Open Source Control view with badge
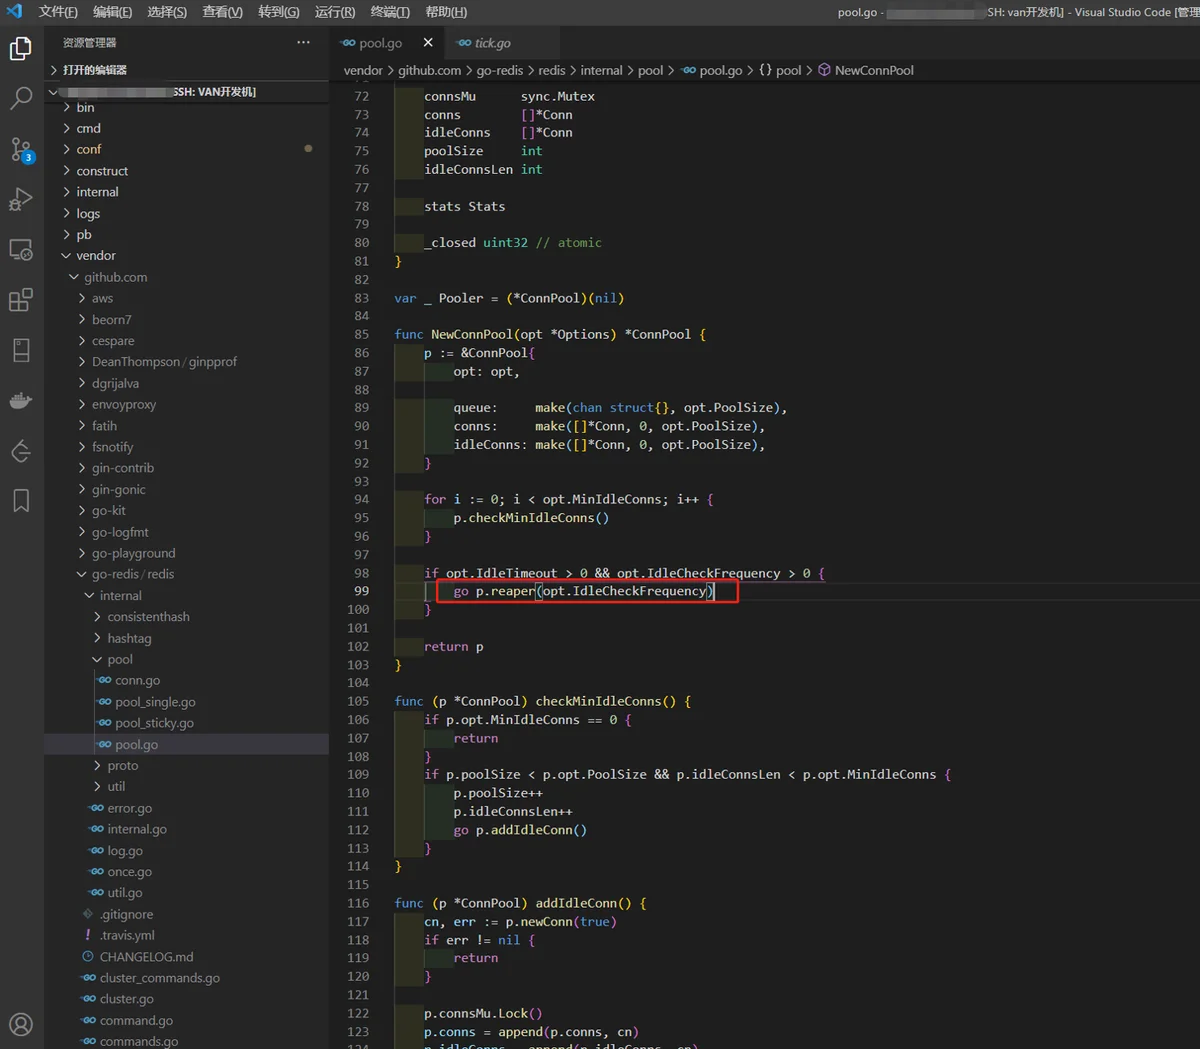This screenshot has width=1200, height=1049. pyautogui.click(x=21, y=150)
